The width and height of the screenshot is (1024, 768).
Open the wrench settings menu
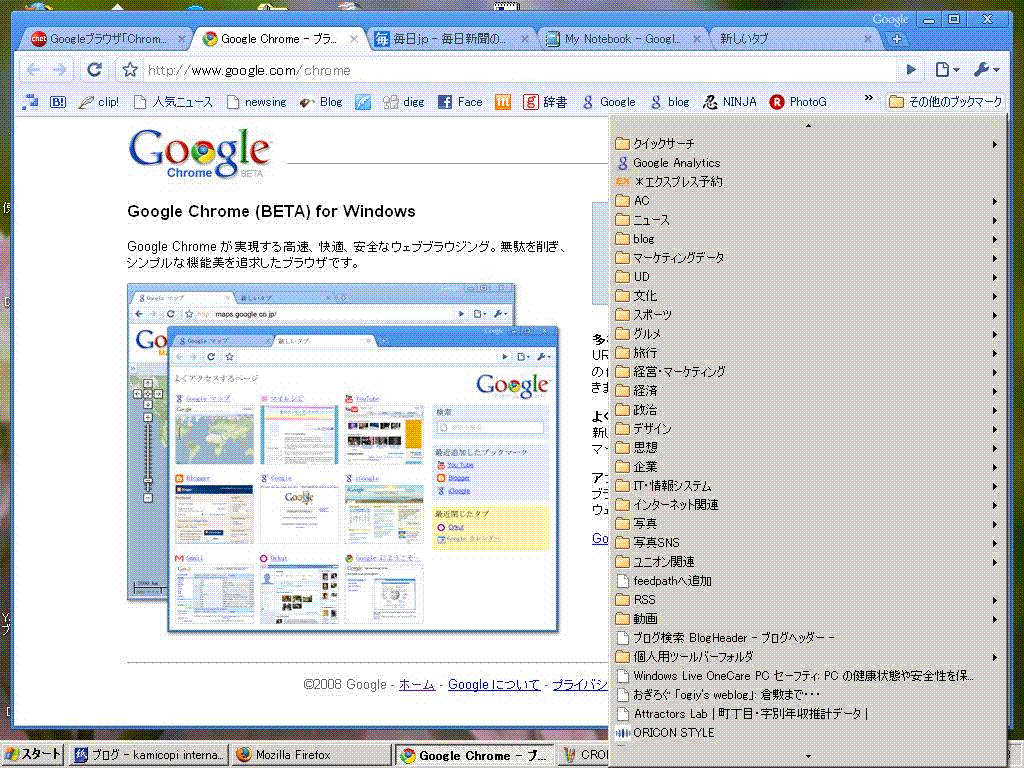pos(986,70)
